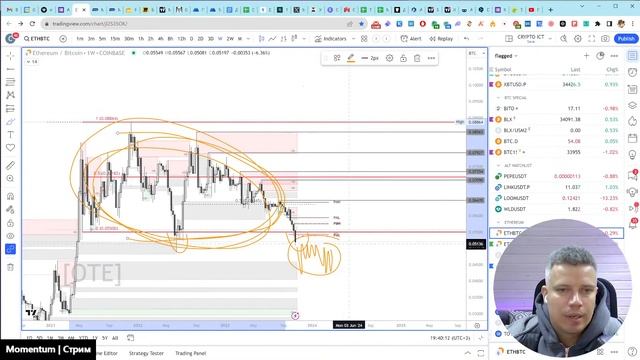Image resolution: width=640 pixels, height=360 pixels.
Task: Open the Strategy Tester tab
Action: (x=146, y=353)
